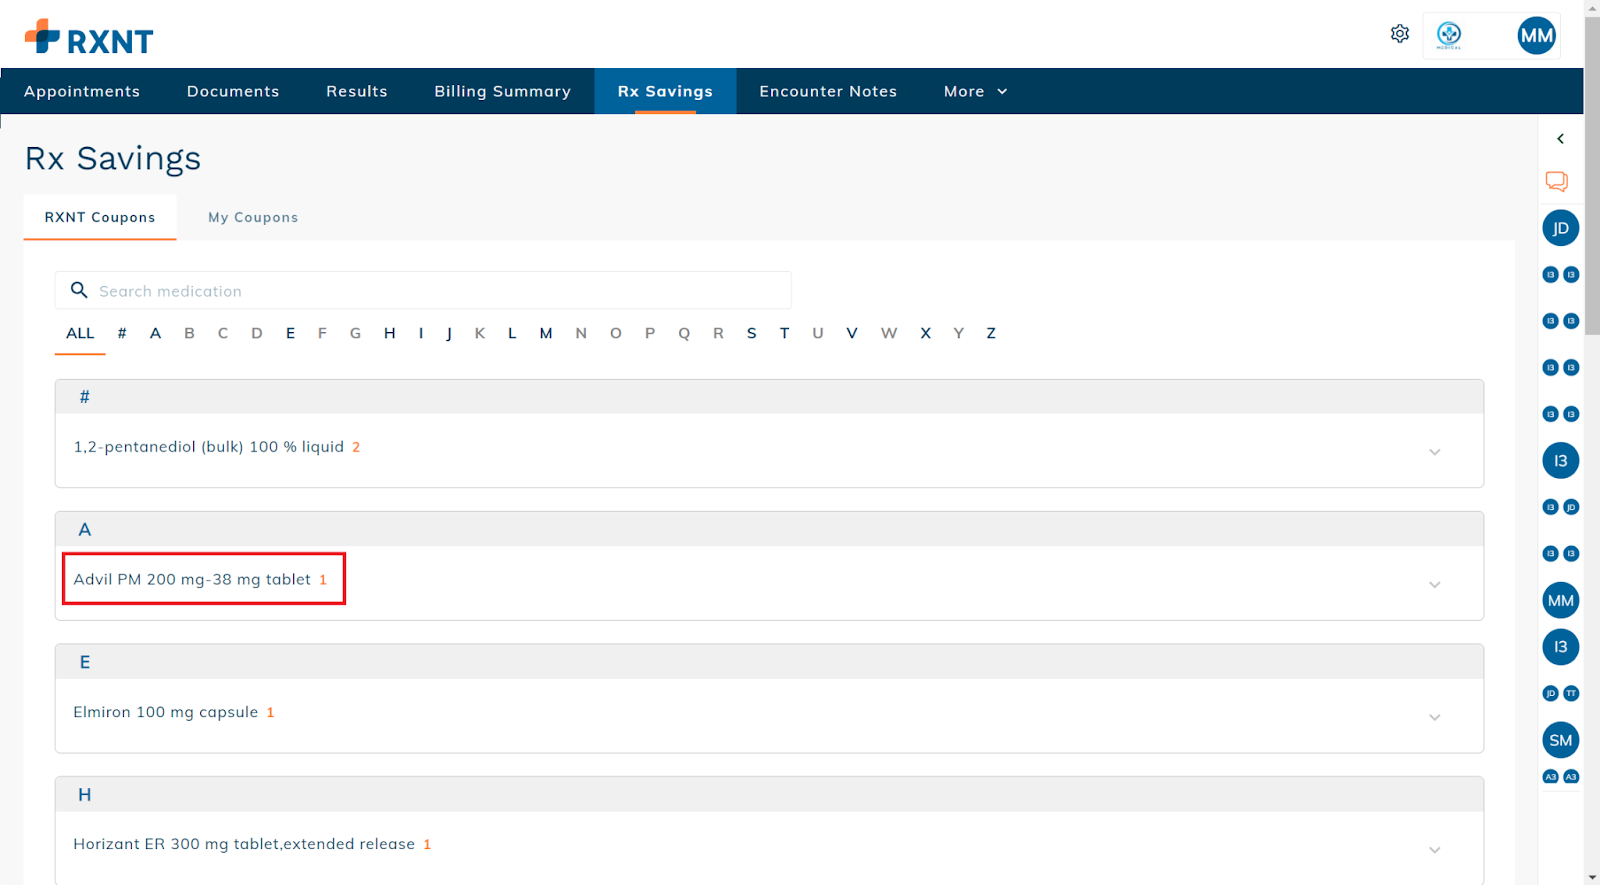This screenshot has height=885, width=1600.
Task: Filter medications by letter J
Action: tap(449, 333)
